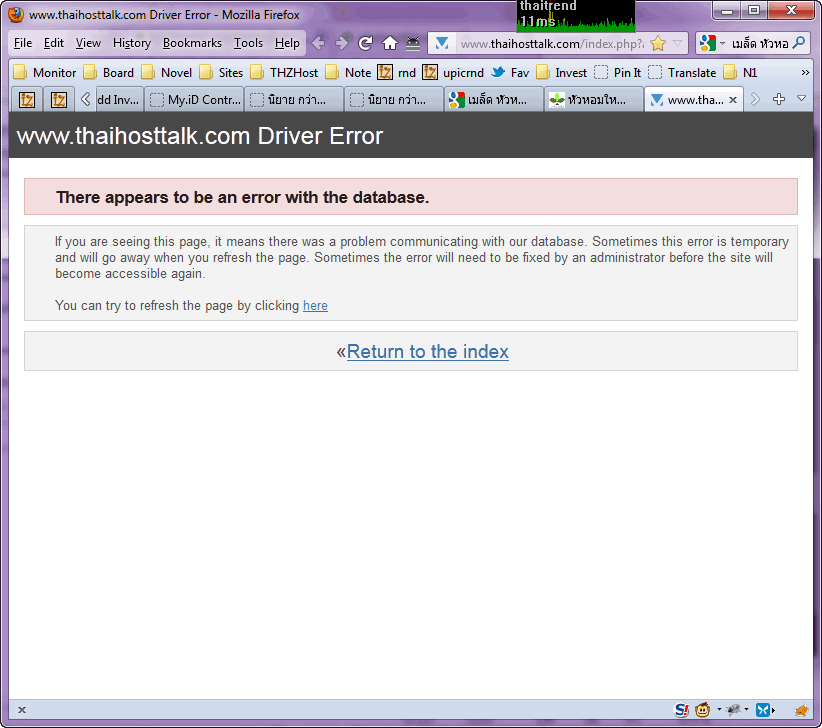Open the File menu
Viewport: 822px width, 728px height.
click(x=23, y=43)
